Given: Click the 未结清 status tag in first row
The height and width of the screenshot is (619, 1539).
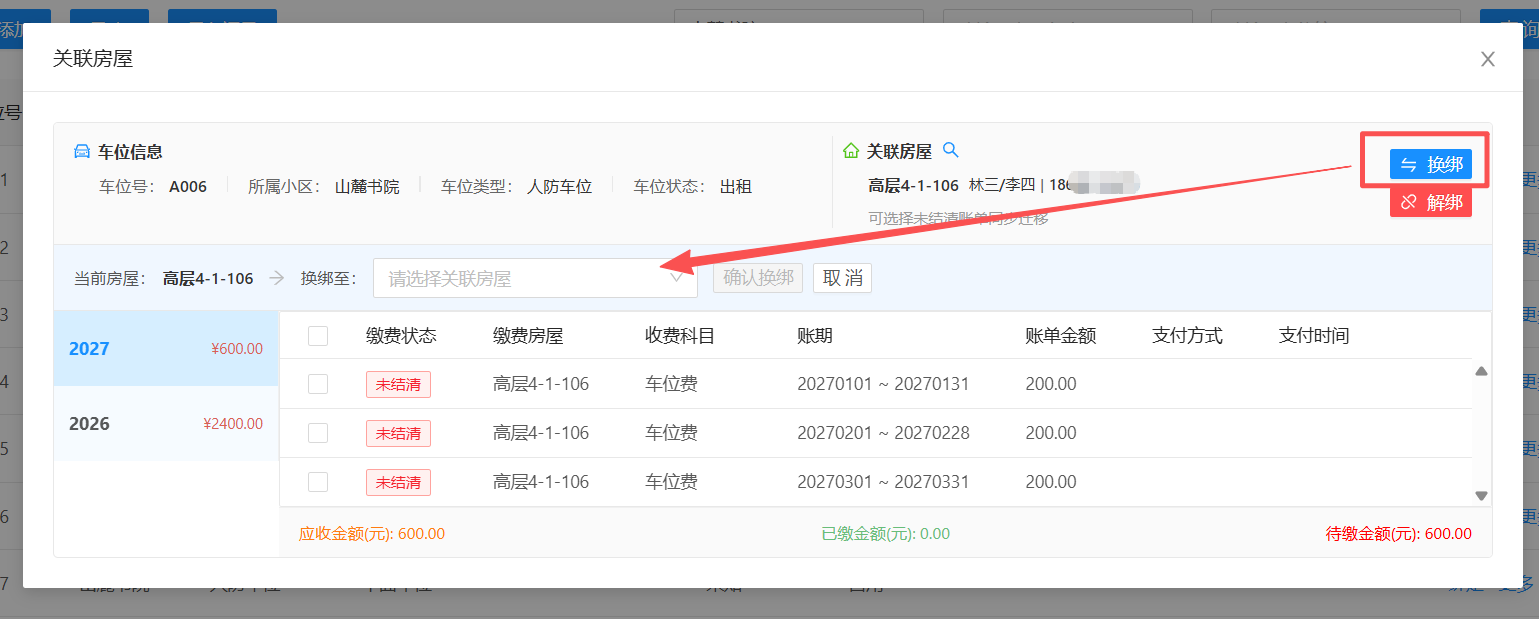Looking at the screenshot, I should click(398, 384).
